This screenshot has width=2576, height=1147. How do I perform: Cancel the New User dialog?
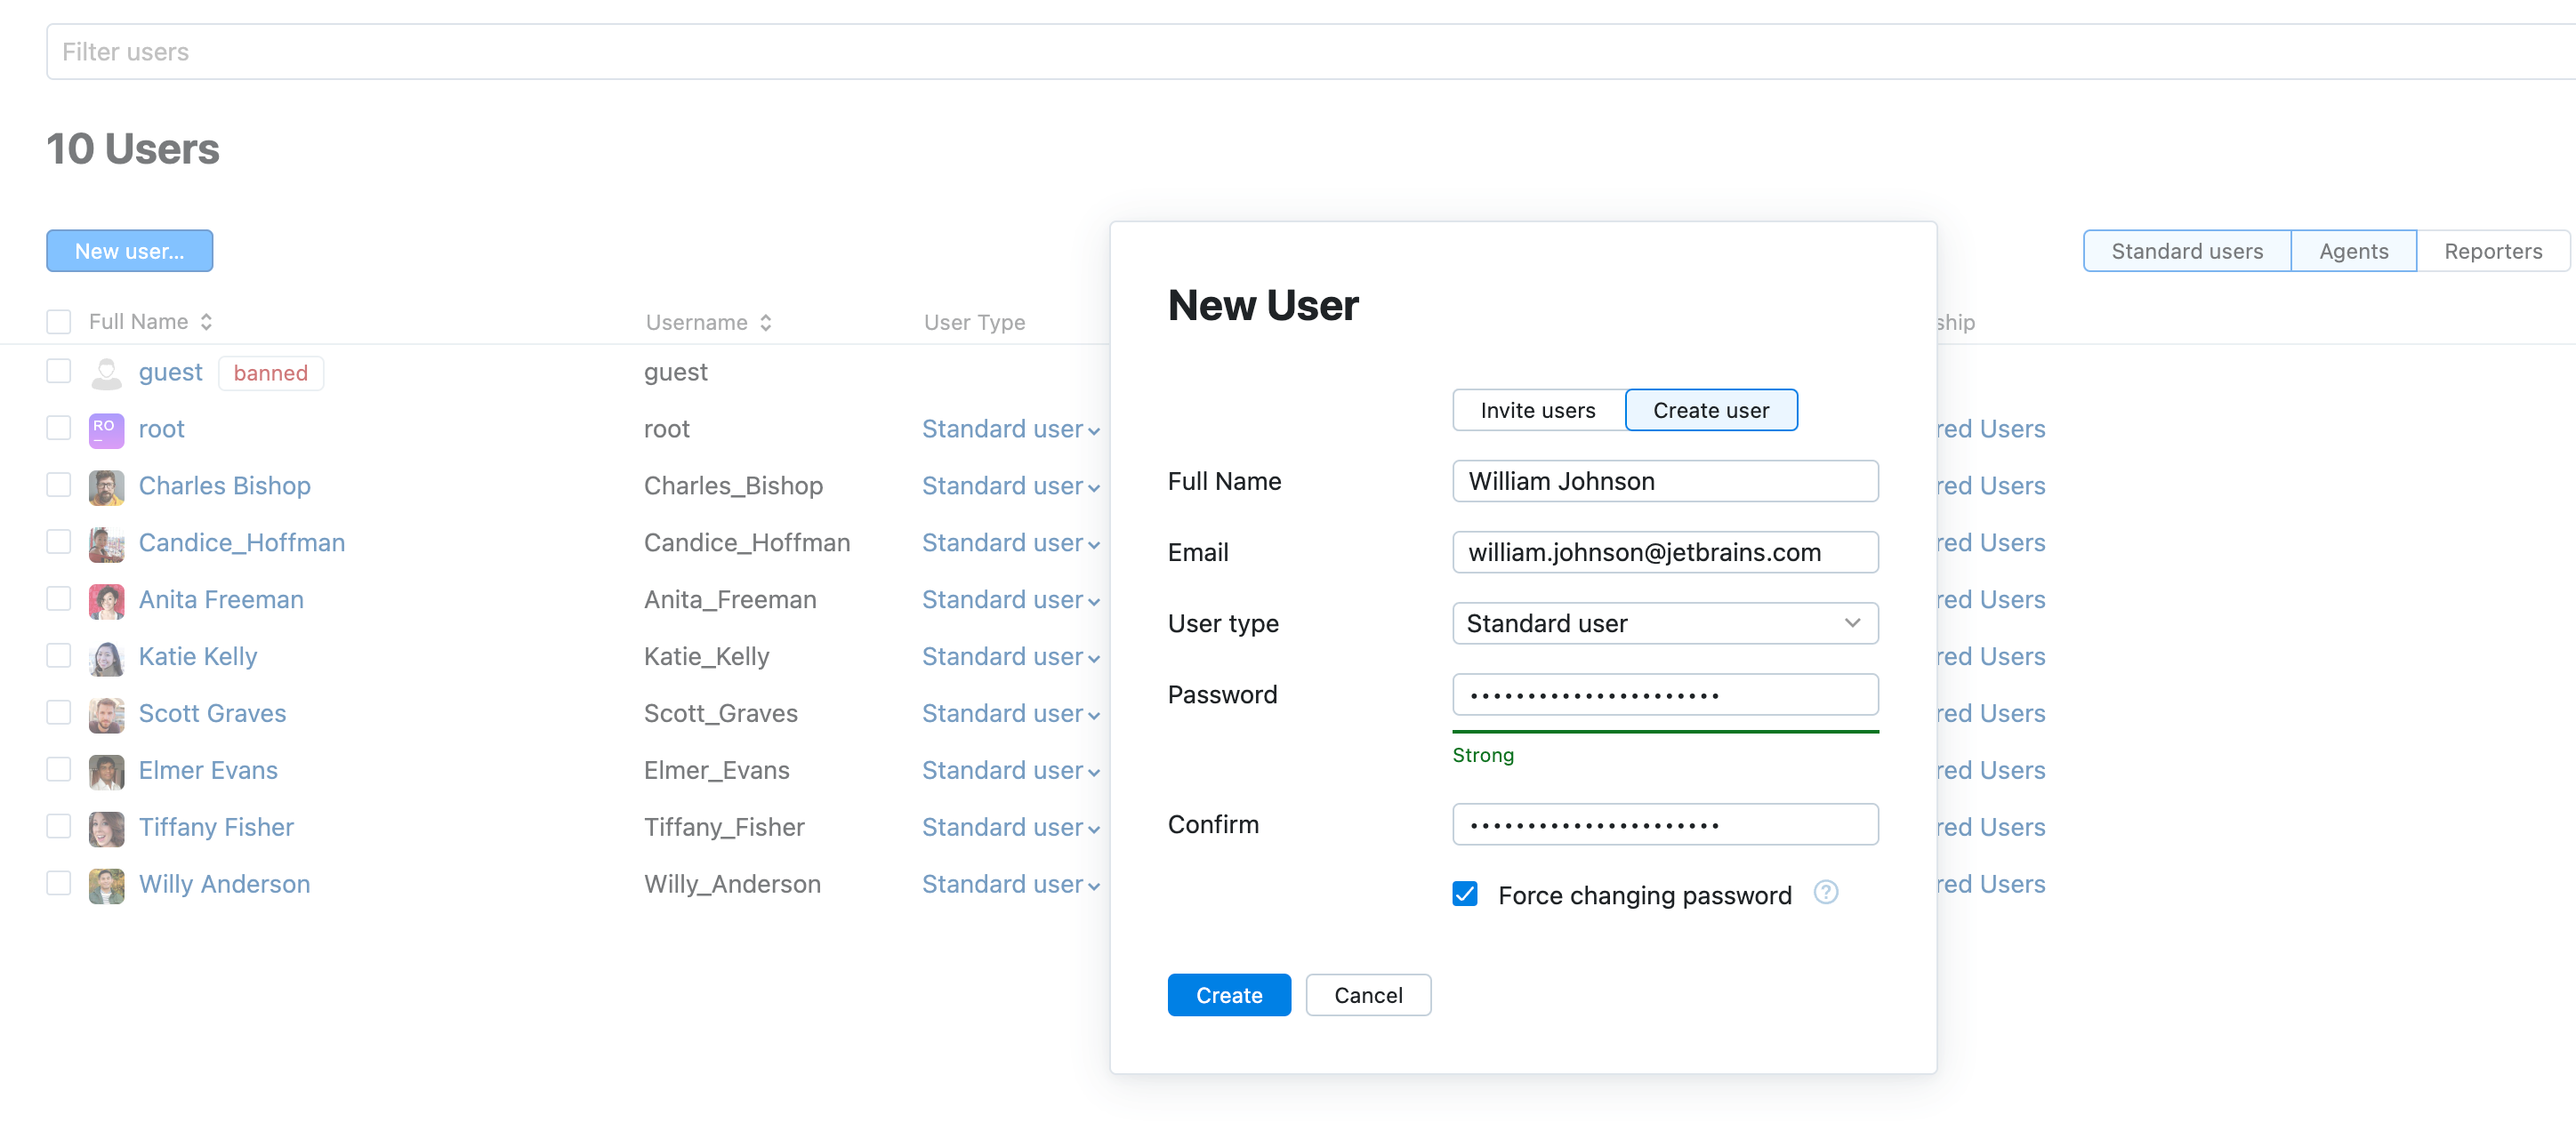(1368, 994)
